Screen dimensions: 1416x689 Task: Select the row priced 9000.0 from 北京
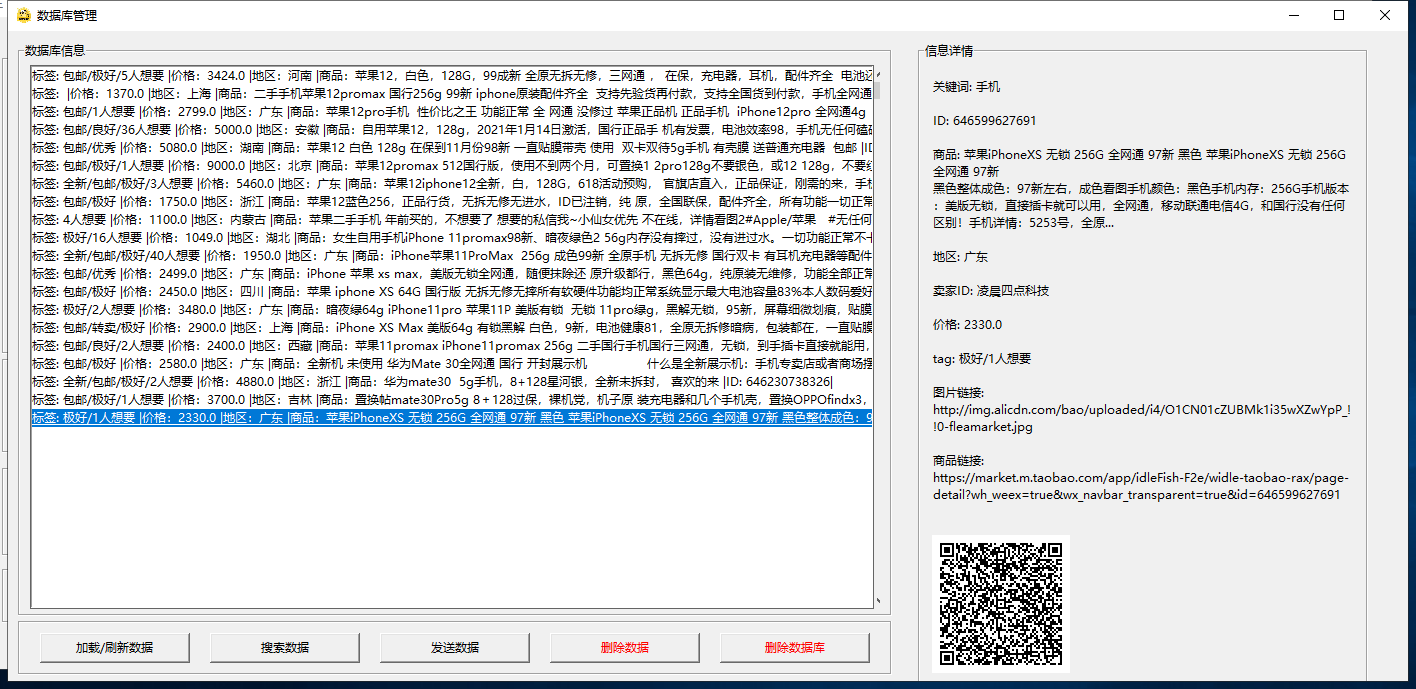click(x=452, y=165)
